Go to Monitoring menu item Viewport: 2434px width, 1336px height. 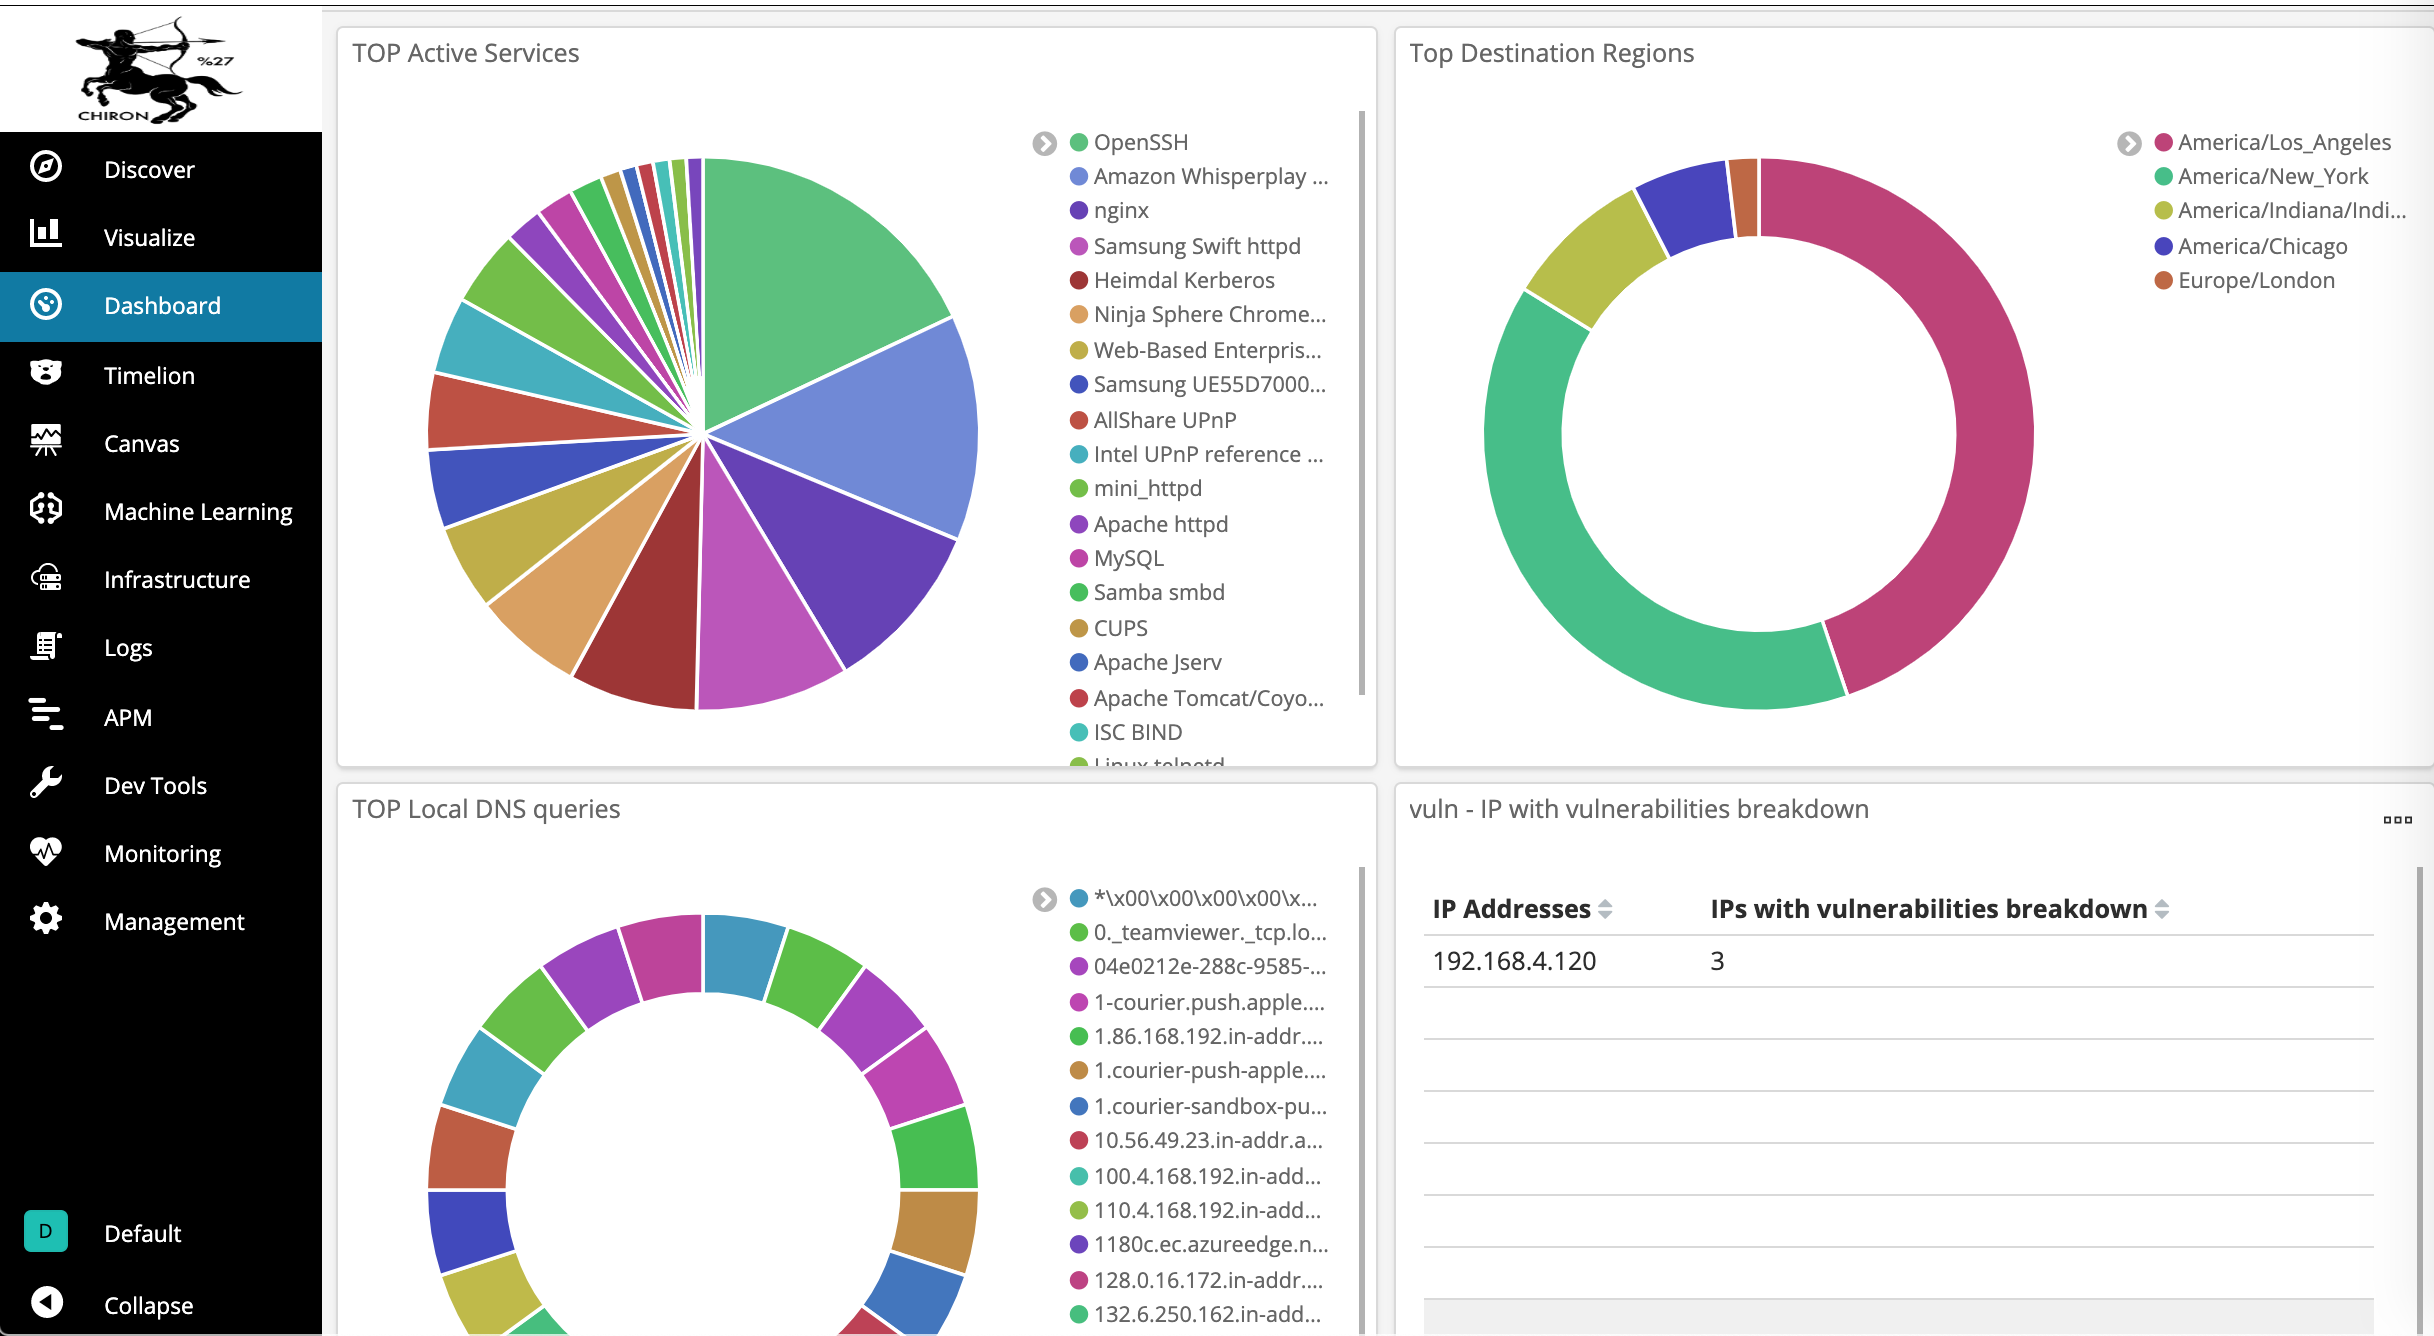point(162,853)
